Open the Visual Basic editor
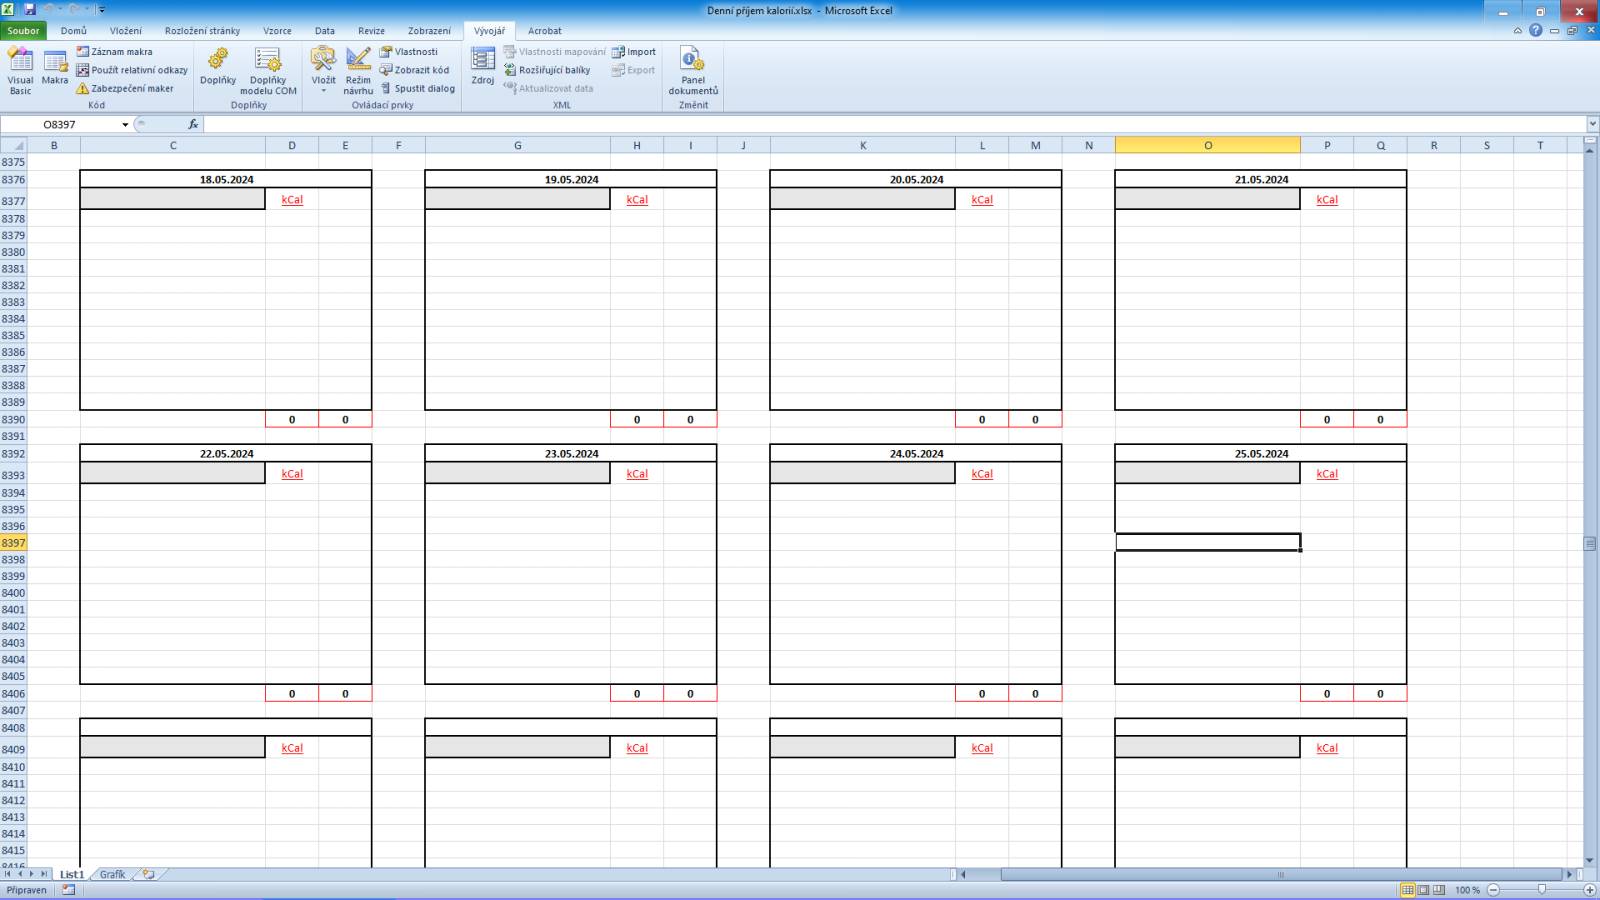Viewport: 1600px width, 900px height. coord(20,70)
